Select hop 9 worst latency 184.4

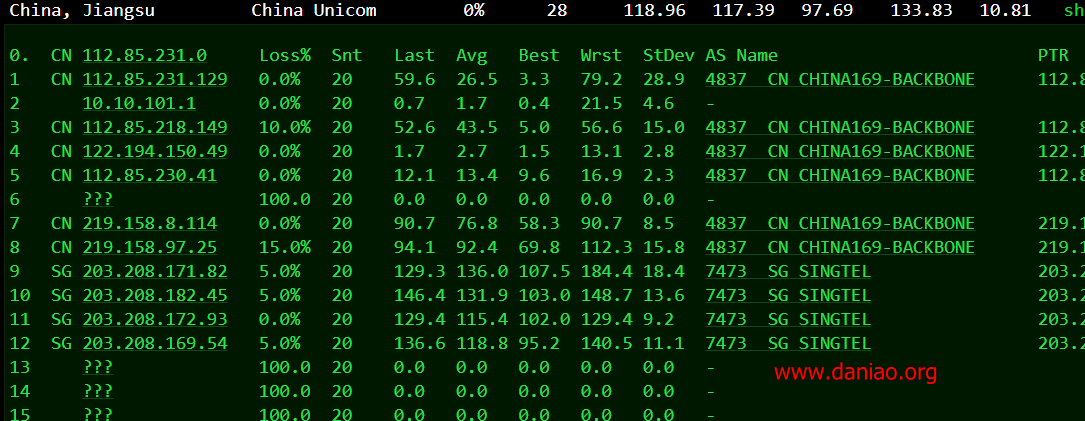click(x=607, y=271)
